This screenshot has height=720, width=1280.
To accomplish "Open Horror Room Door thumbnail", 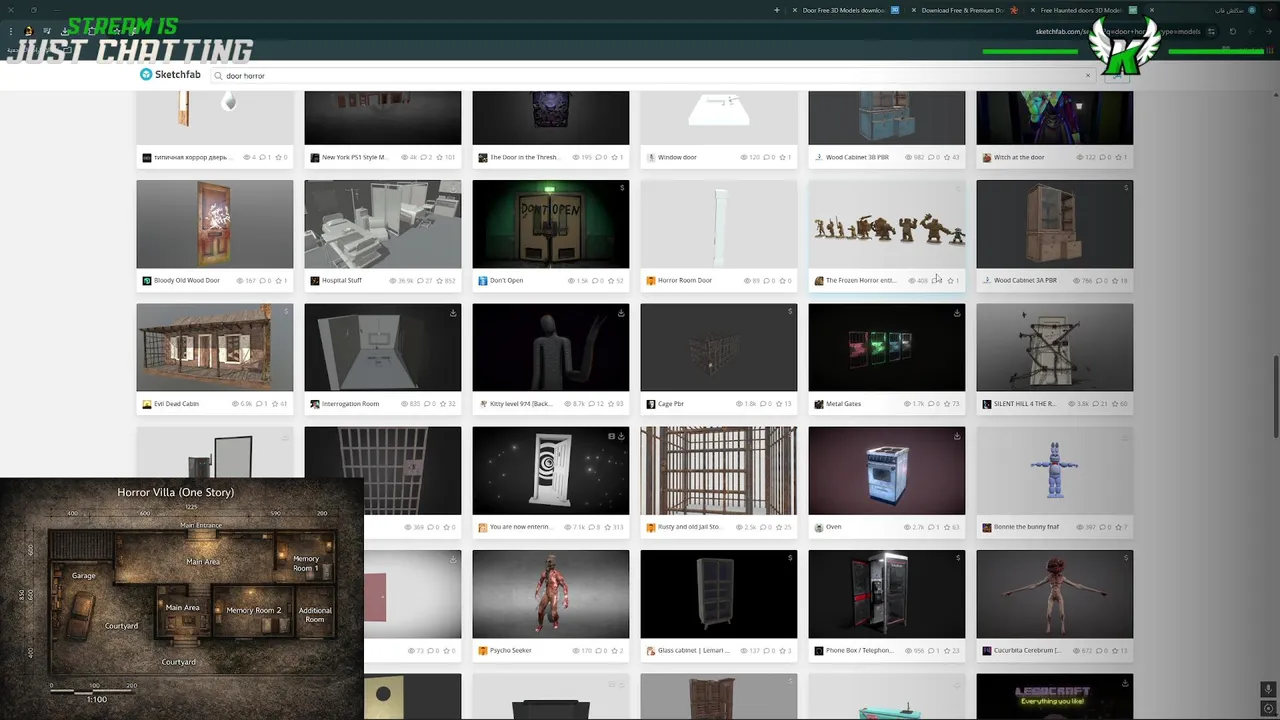I will (719, 224).
